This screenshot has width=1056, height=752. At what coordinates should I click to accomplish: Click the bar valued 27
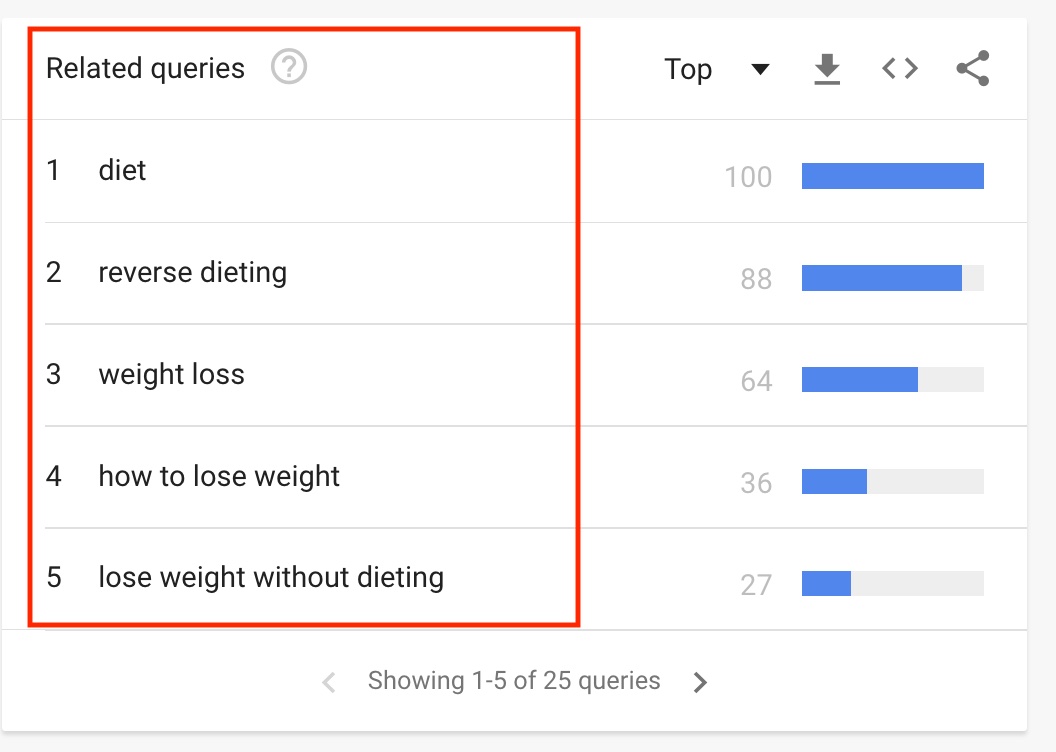827,584
